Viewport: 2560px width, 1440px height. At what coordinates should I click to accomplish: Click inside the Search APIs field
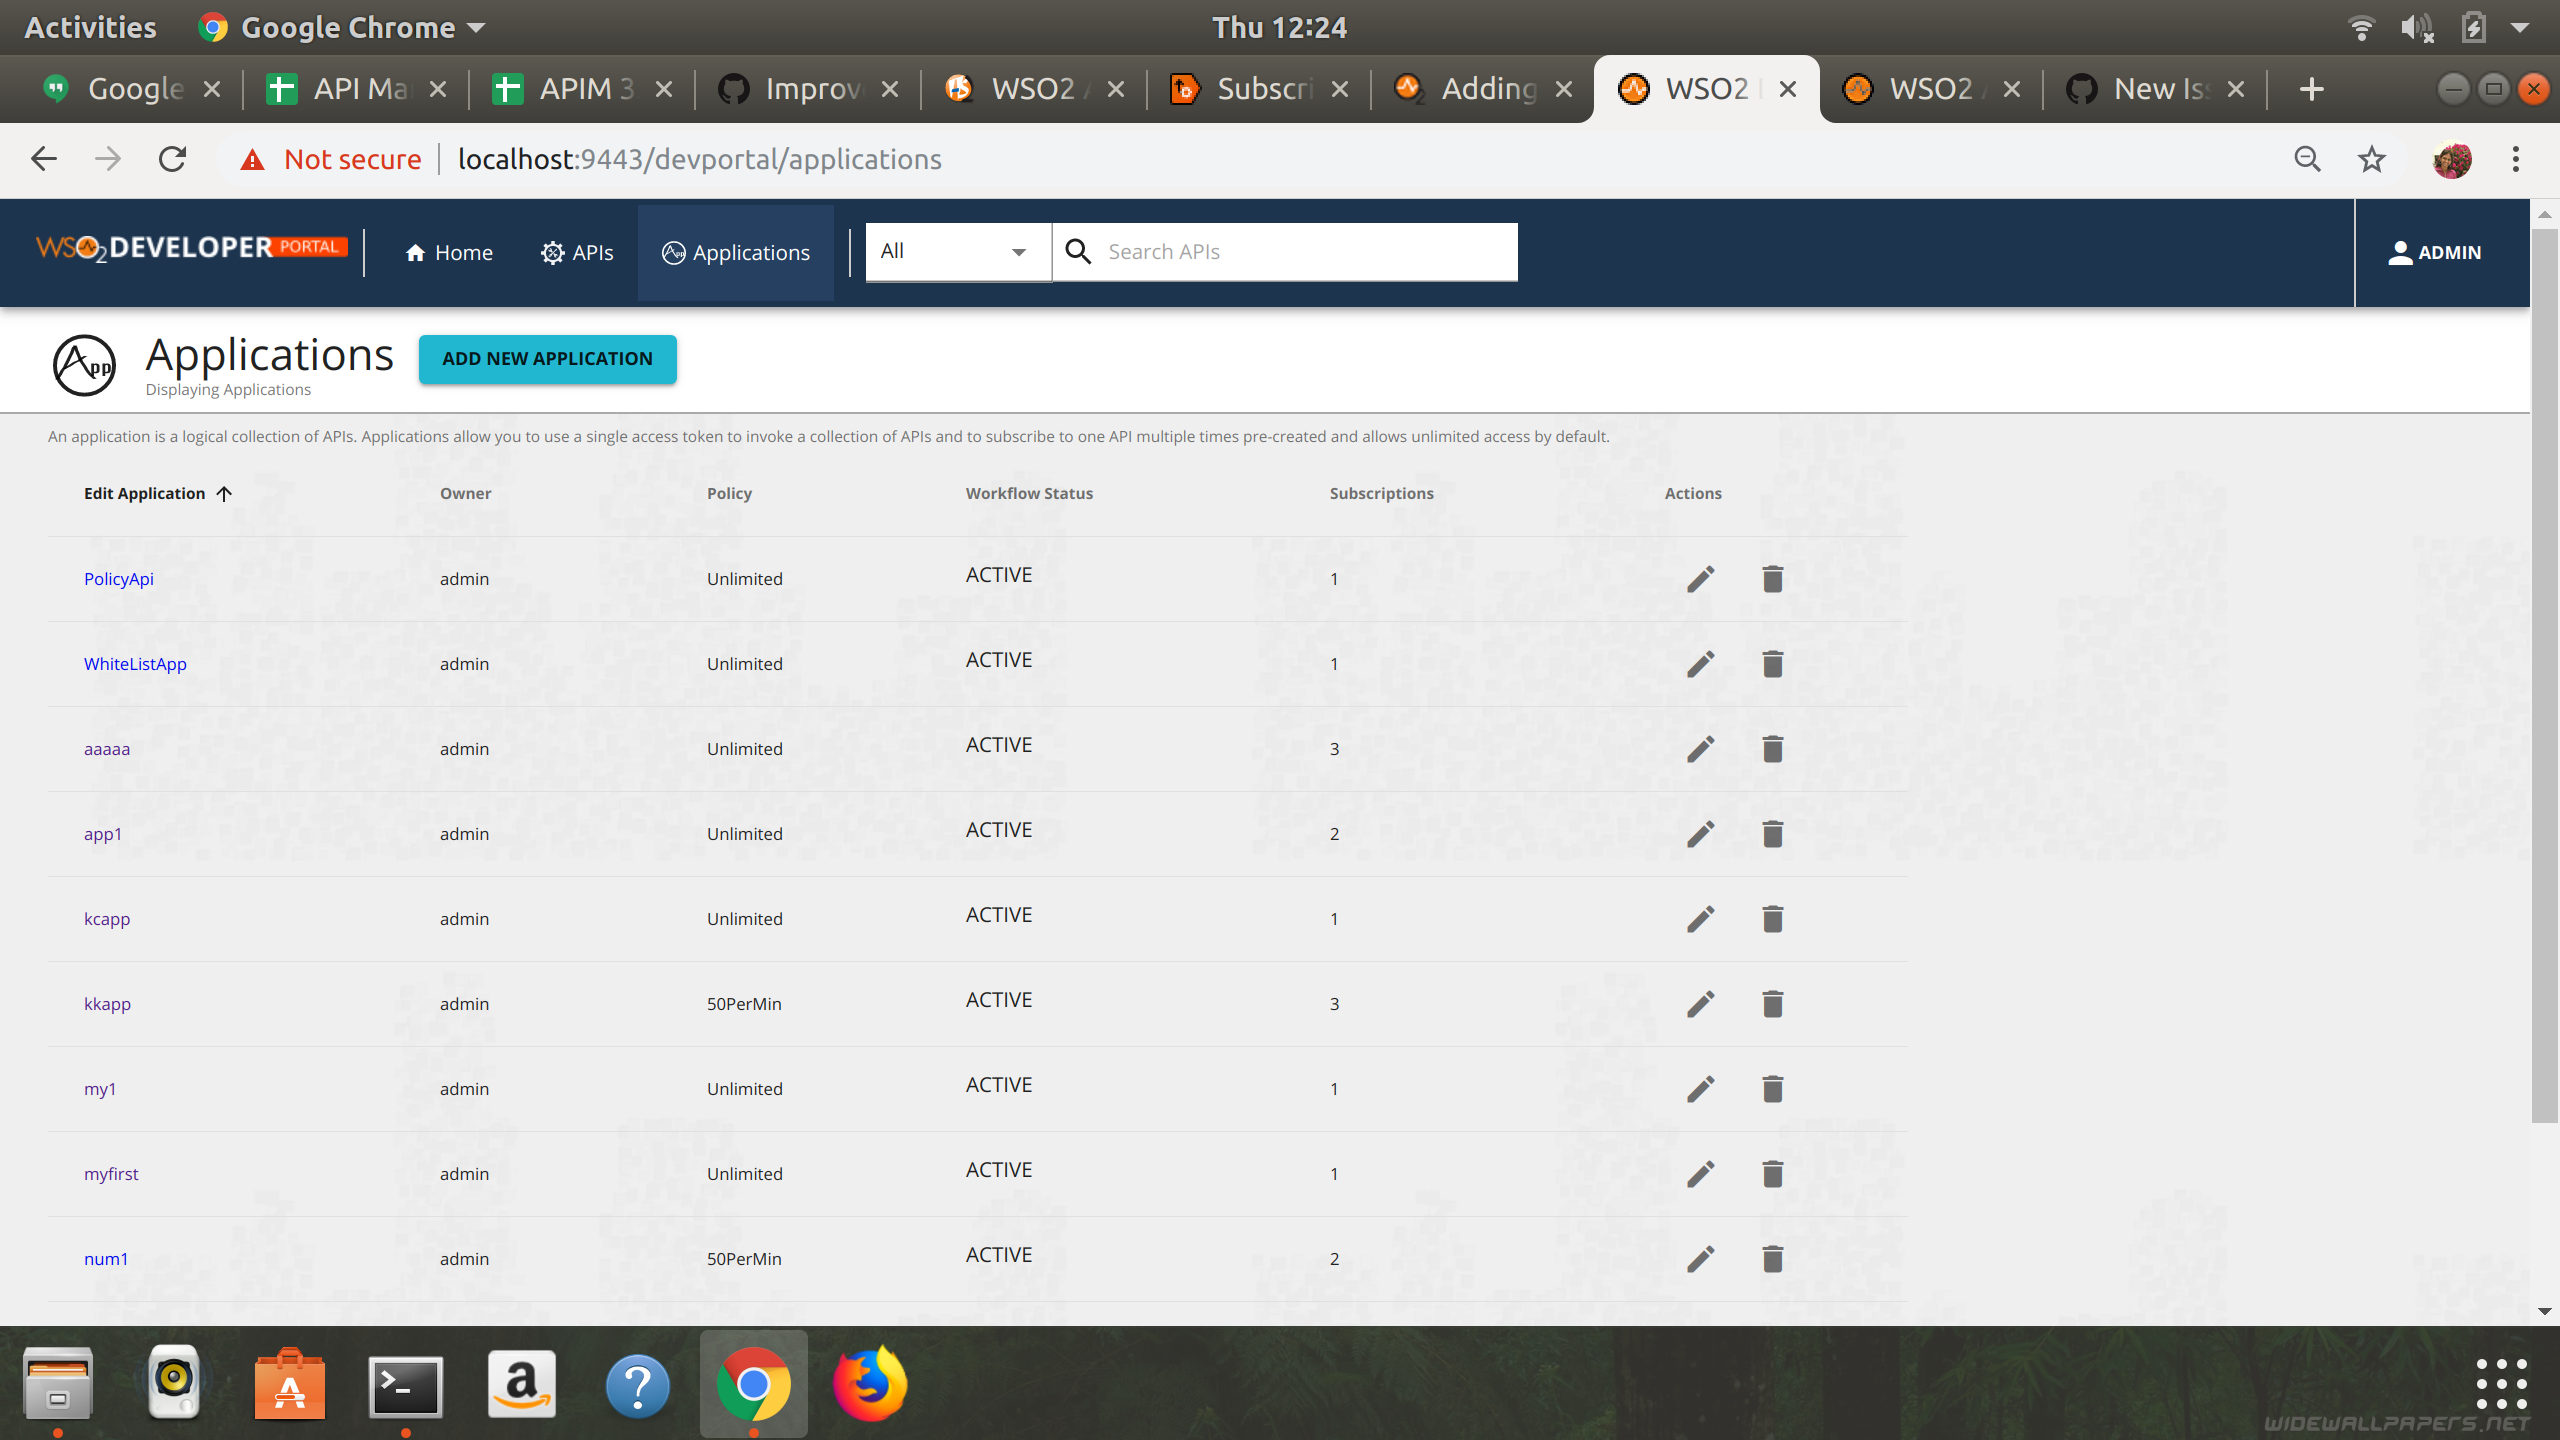[1250, 251]
